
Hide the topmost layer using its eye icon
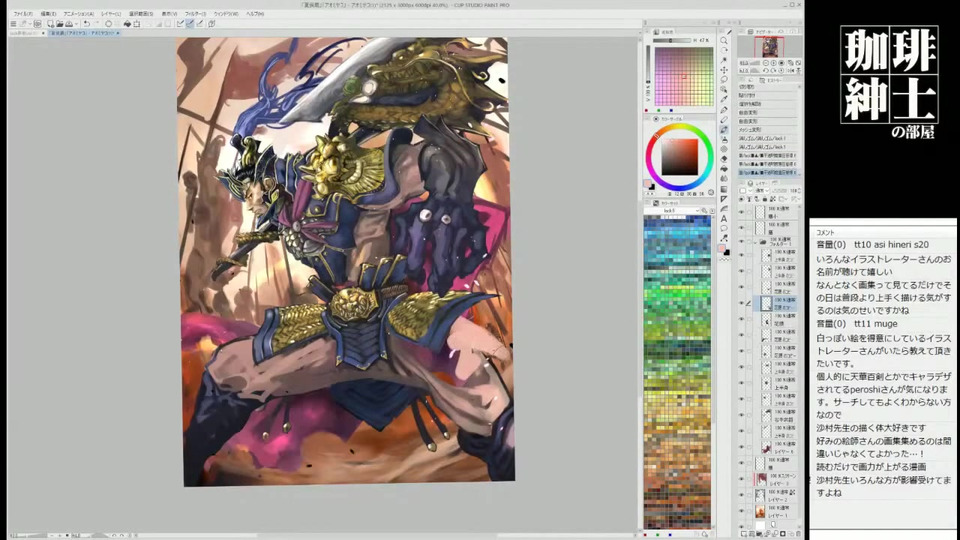[741, 212]
